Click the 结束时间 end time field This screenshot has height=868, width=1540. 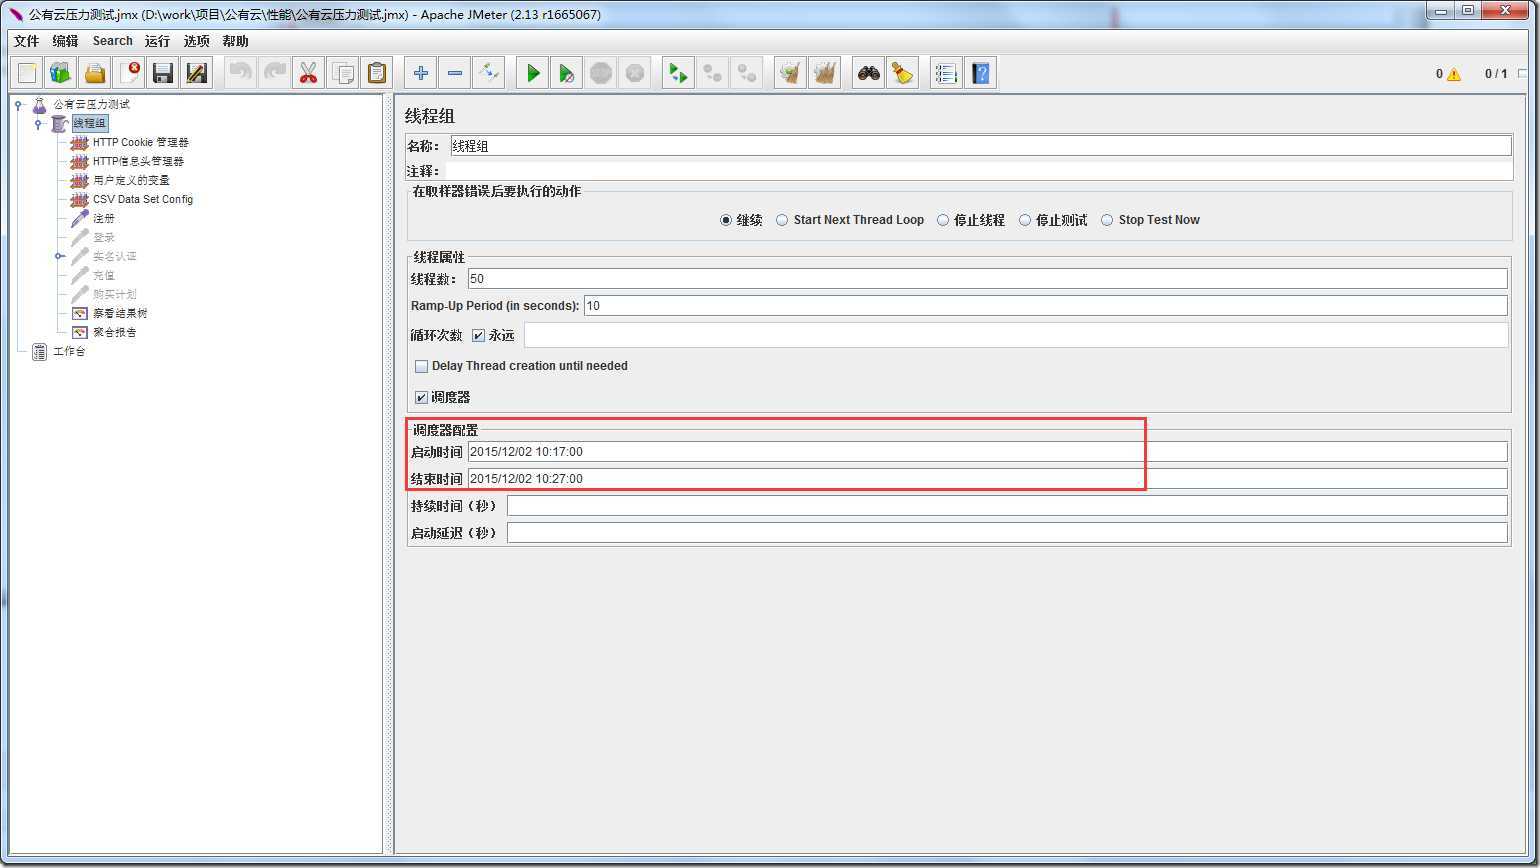987,479
